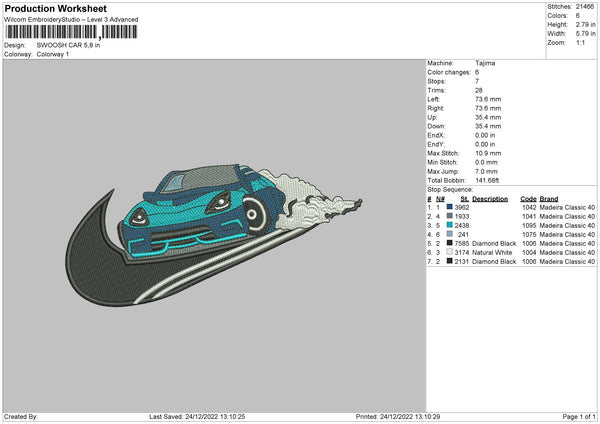The height and width of the screenshot is (424, 600).
Task: Click the 'Stop Sequence:' heading
Action: 450,190
